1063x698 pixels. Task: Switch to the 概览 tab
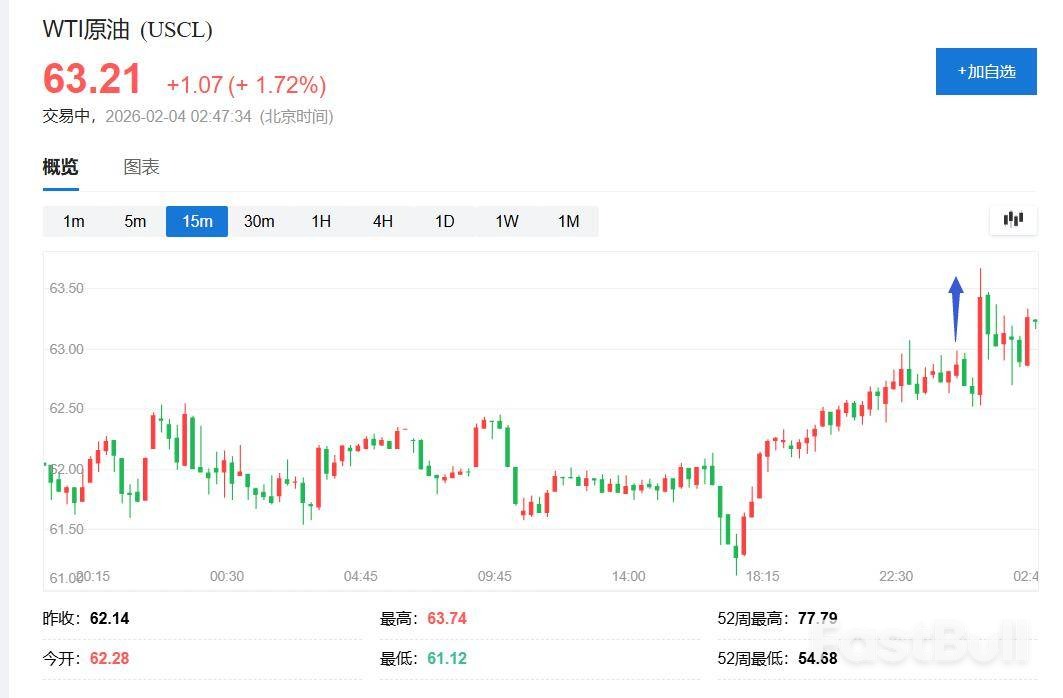tap(60, 167)
